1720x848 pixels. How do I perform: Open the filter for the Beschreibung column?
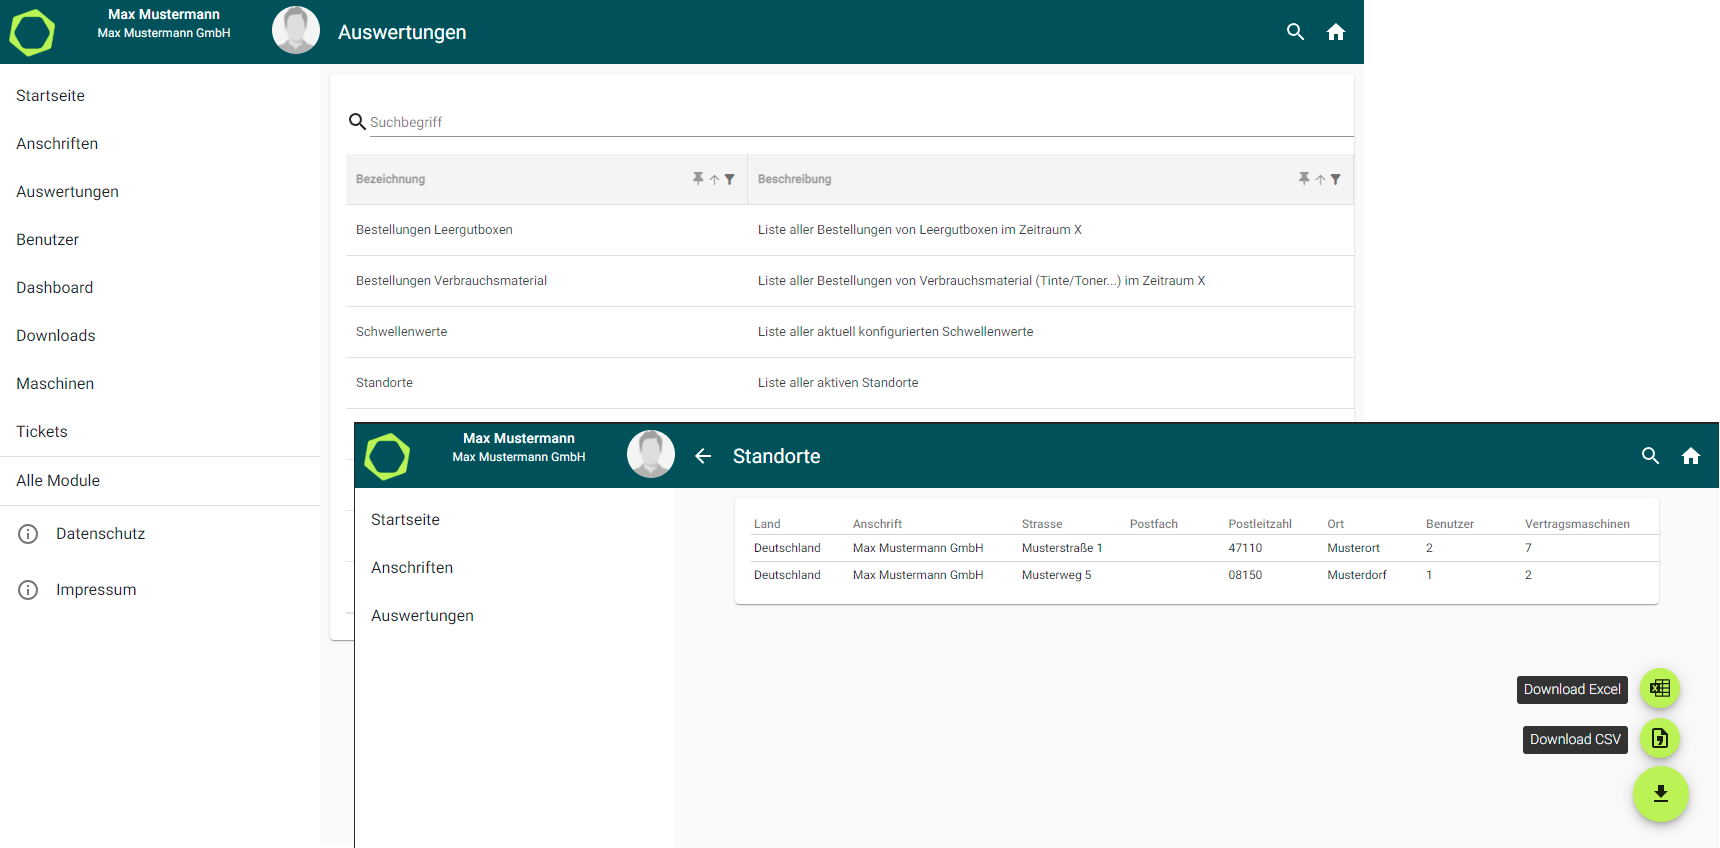(1336, 180)
